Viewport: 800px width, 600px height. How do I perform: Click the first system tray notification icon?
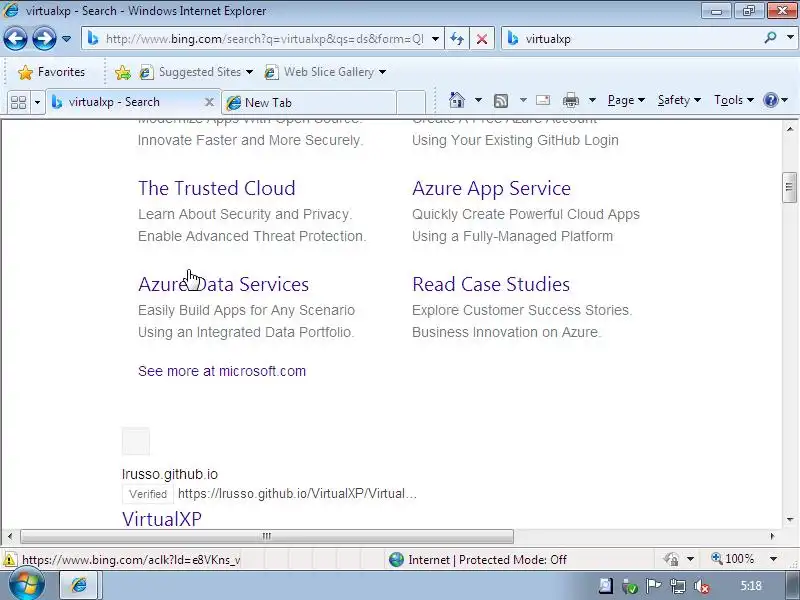click(x=606, y=586)
